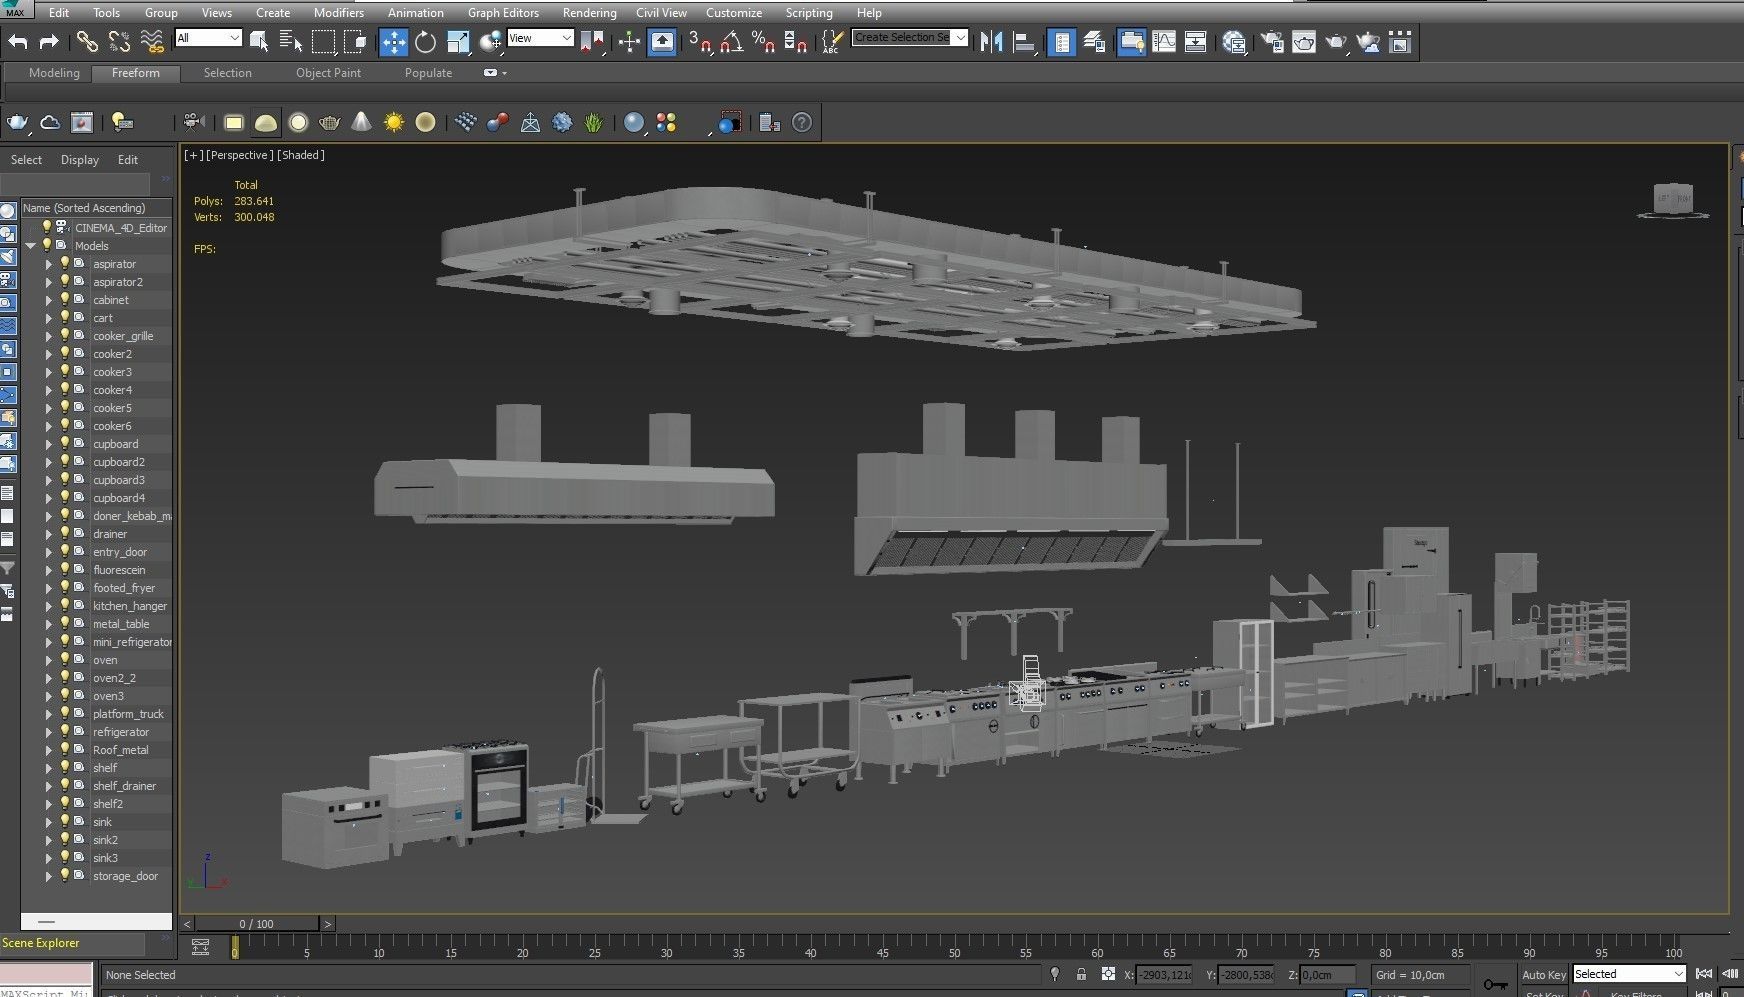Toggle visibility bulb of cabinet object
This screenshot has height=997, width=1744.
[x=65, y=299]
